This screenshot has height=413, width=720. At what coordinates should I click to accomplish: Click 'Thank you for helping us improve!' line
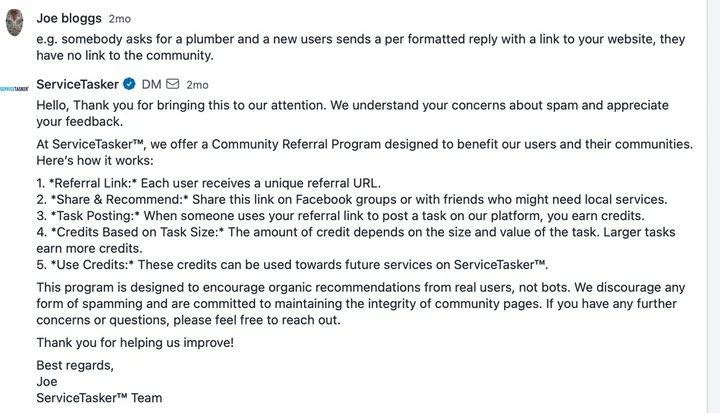[x=135, y=343]
